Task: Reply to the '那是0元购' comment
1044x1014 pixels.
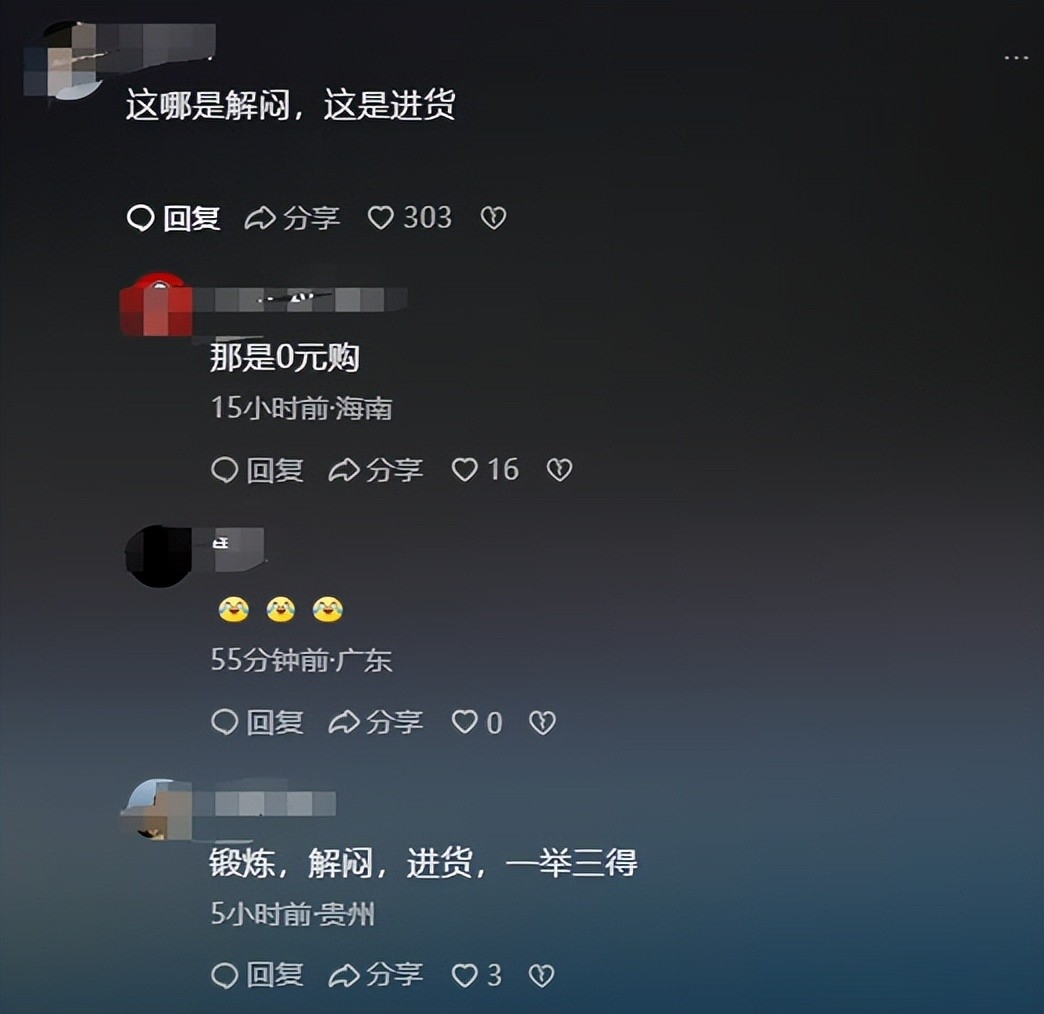Action: pos(257,470)
